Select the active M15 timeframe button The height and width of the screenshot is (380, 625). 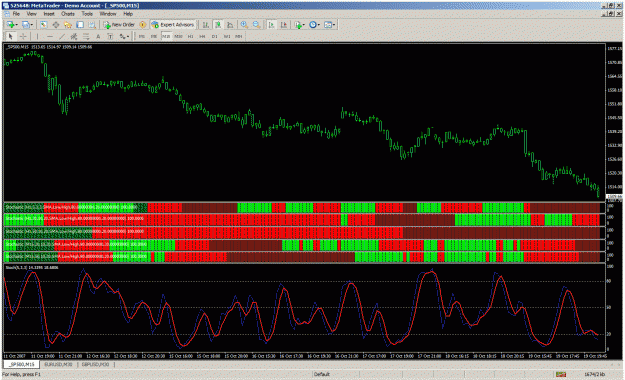166,37
